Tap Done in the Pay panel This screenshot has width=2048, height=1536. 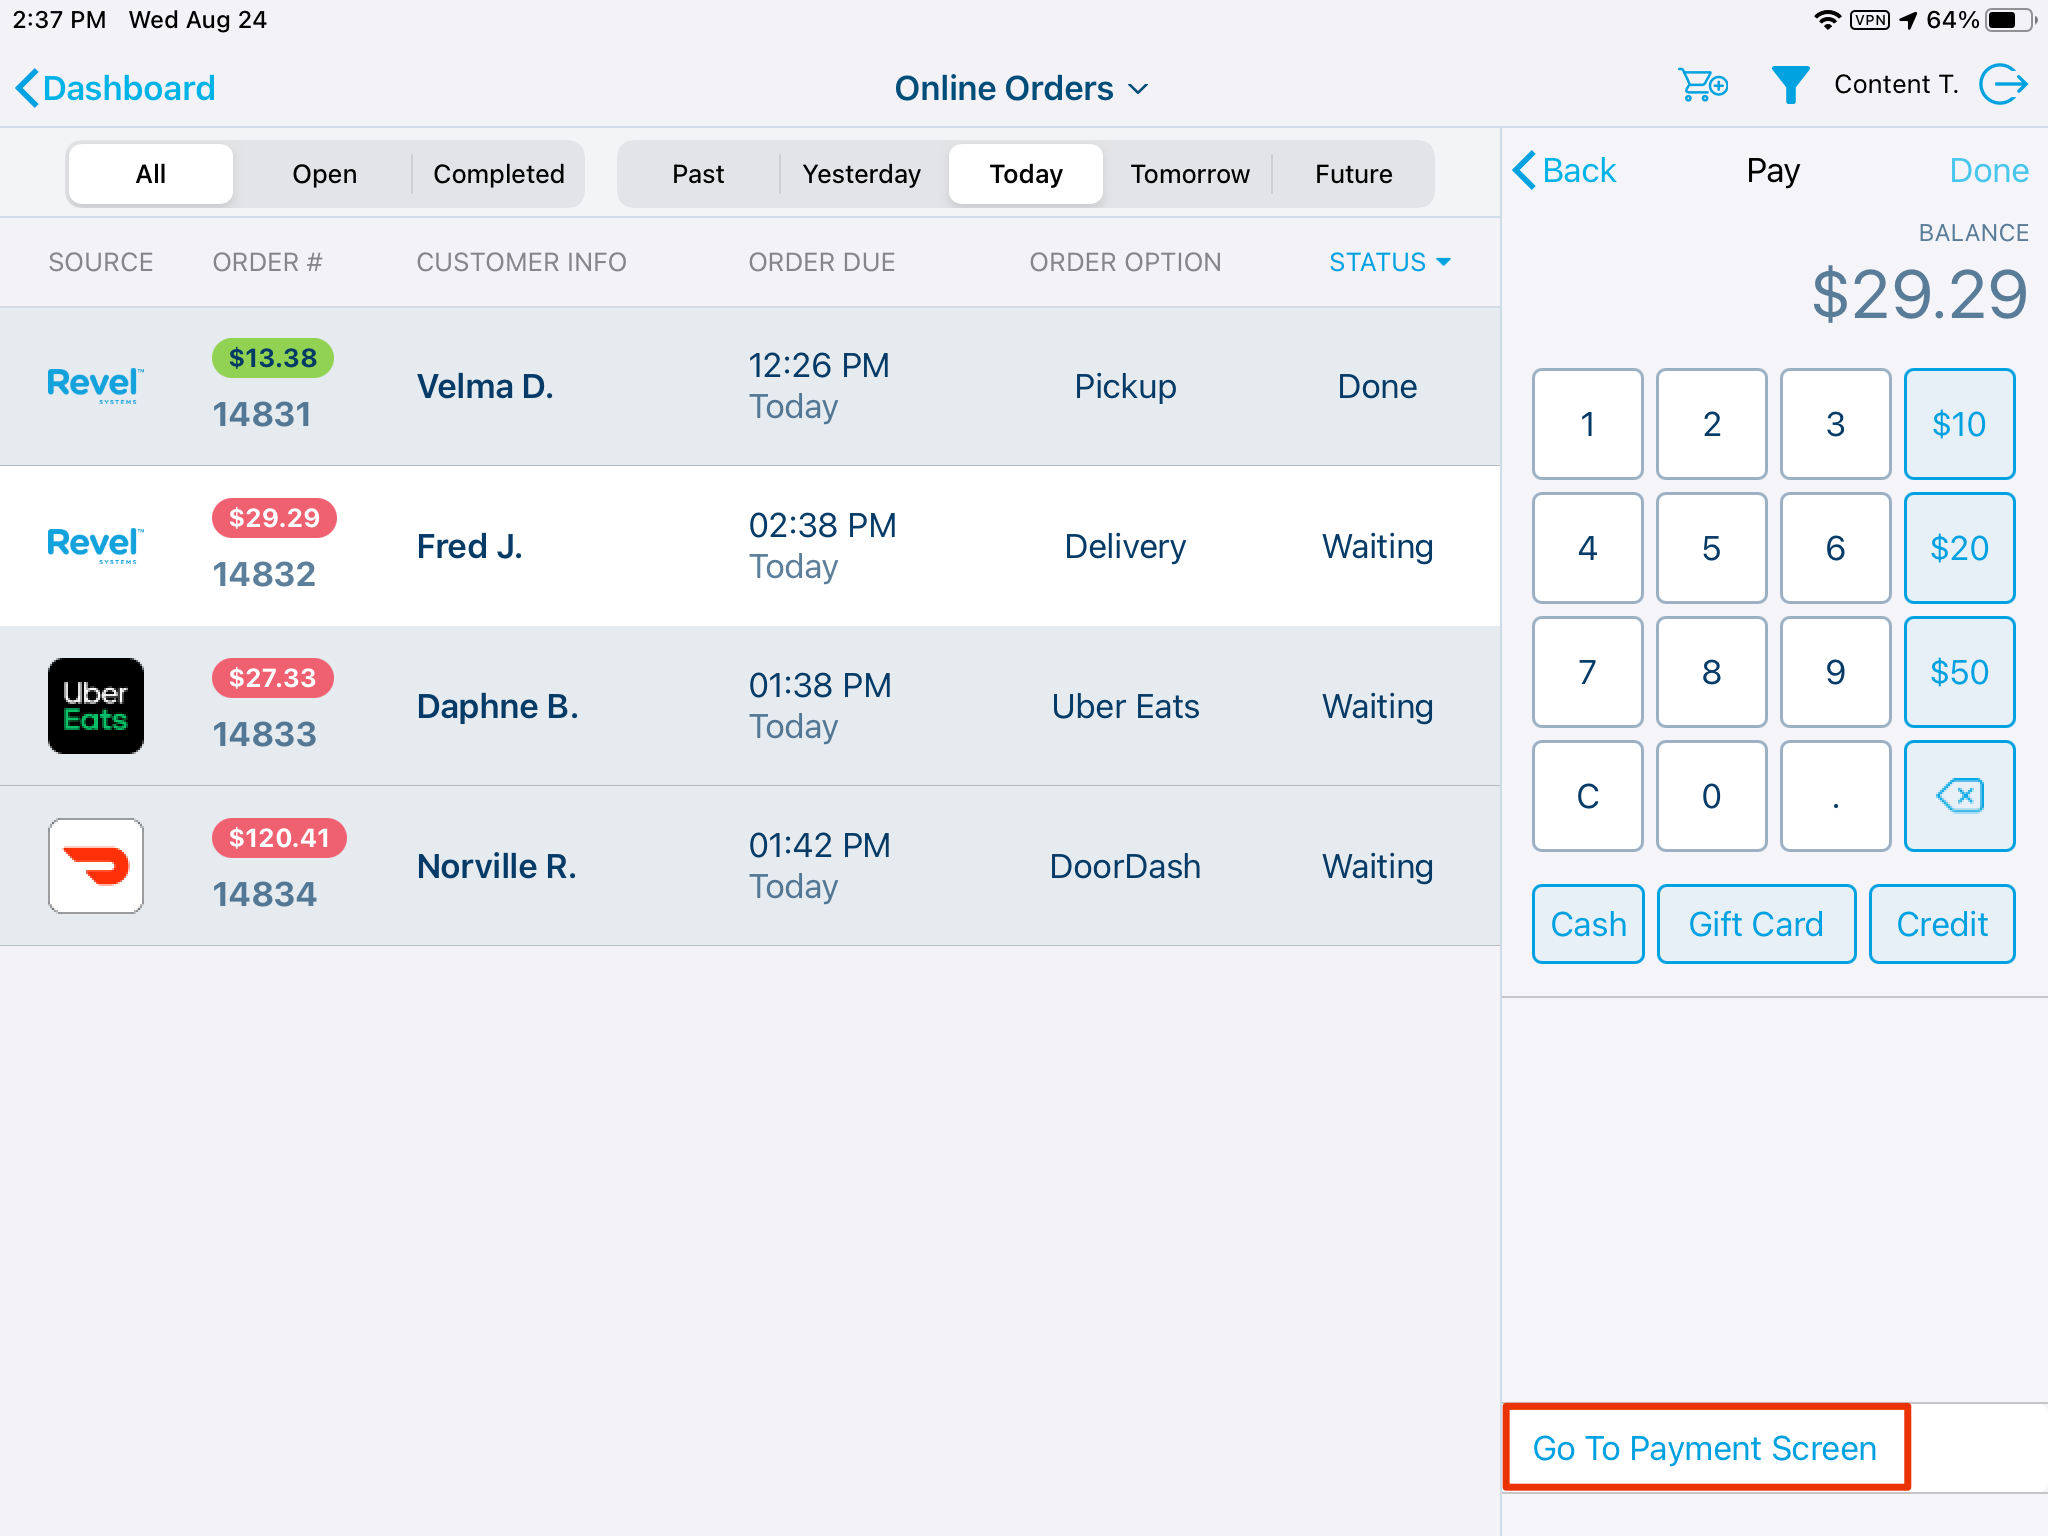tap(1988, 170)
